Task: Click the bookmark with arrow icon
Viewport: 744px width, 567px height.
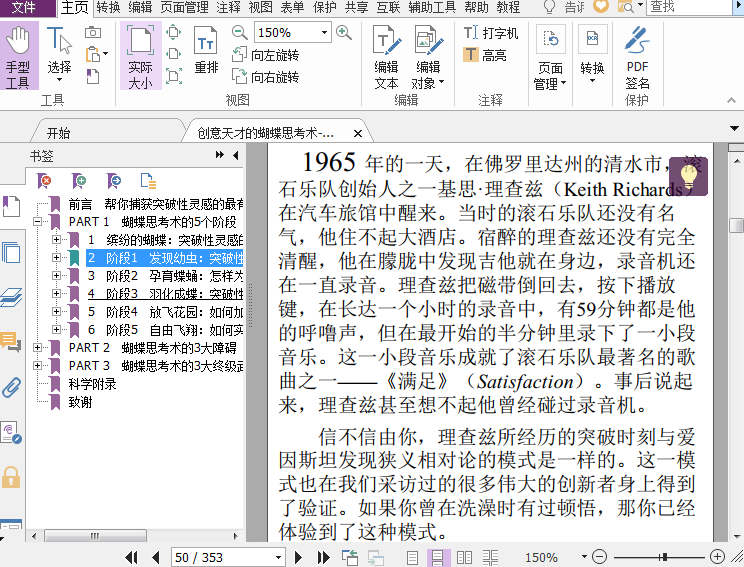Action: click(114, 180)
